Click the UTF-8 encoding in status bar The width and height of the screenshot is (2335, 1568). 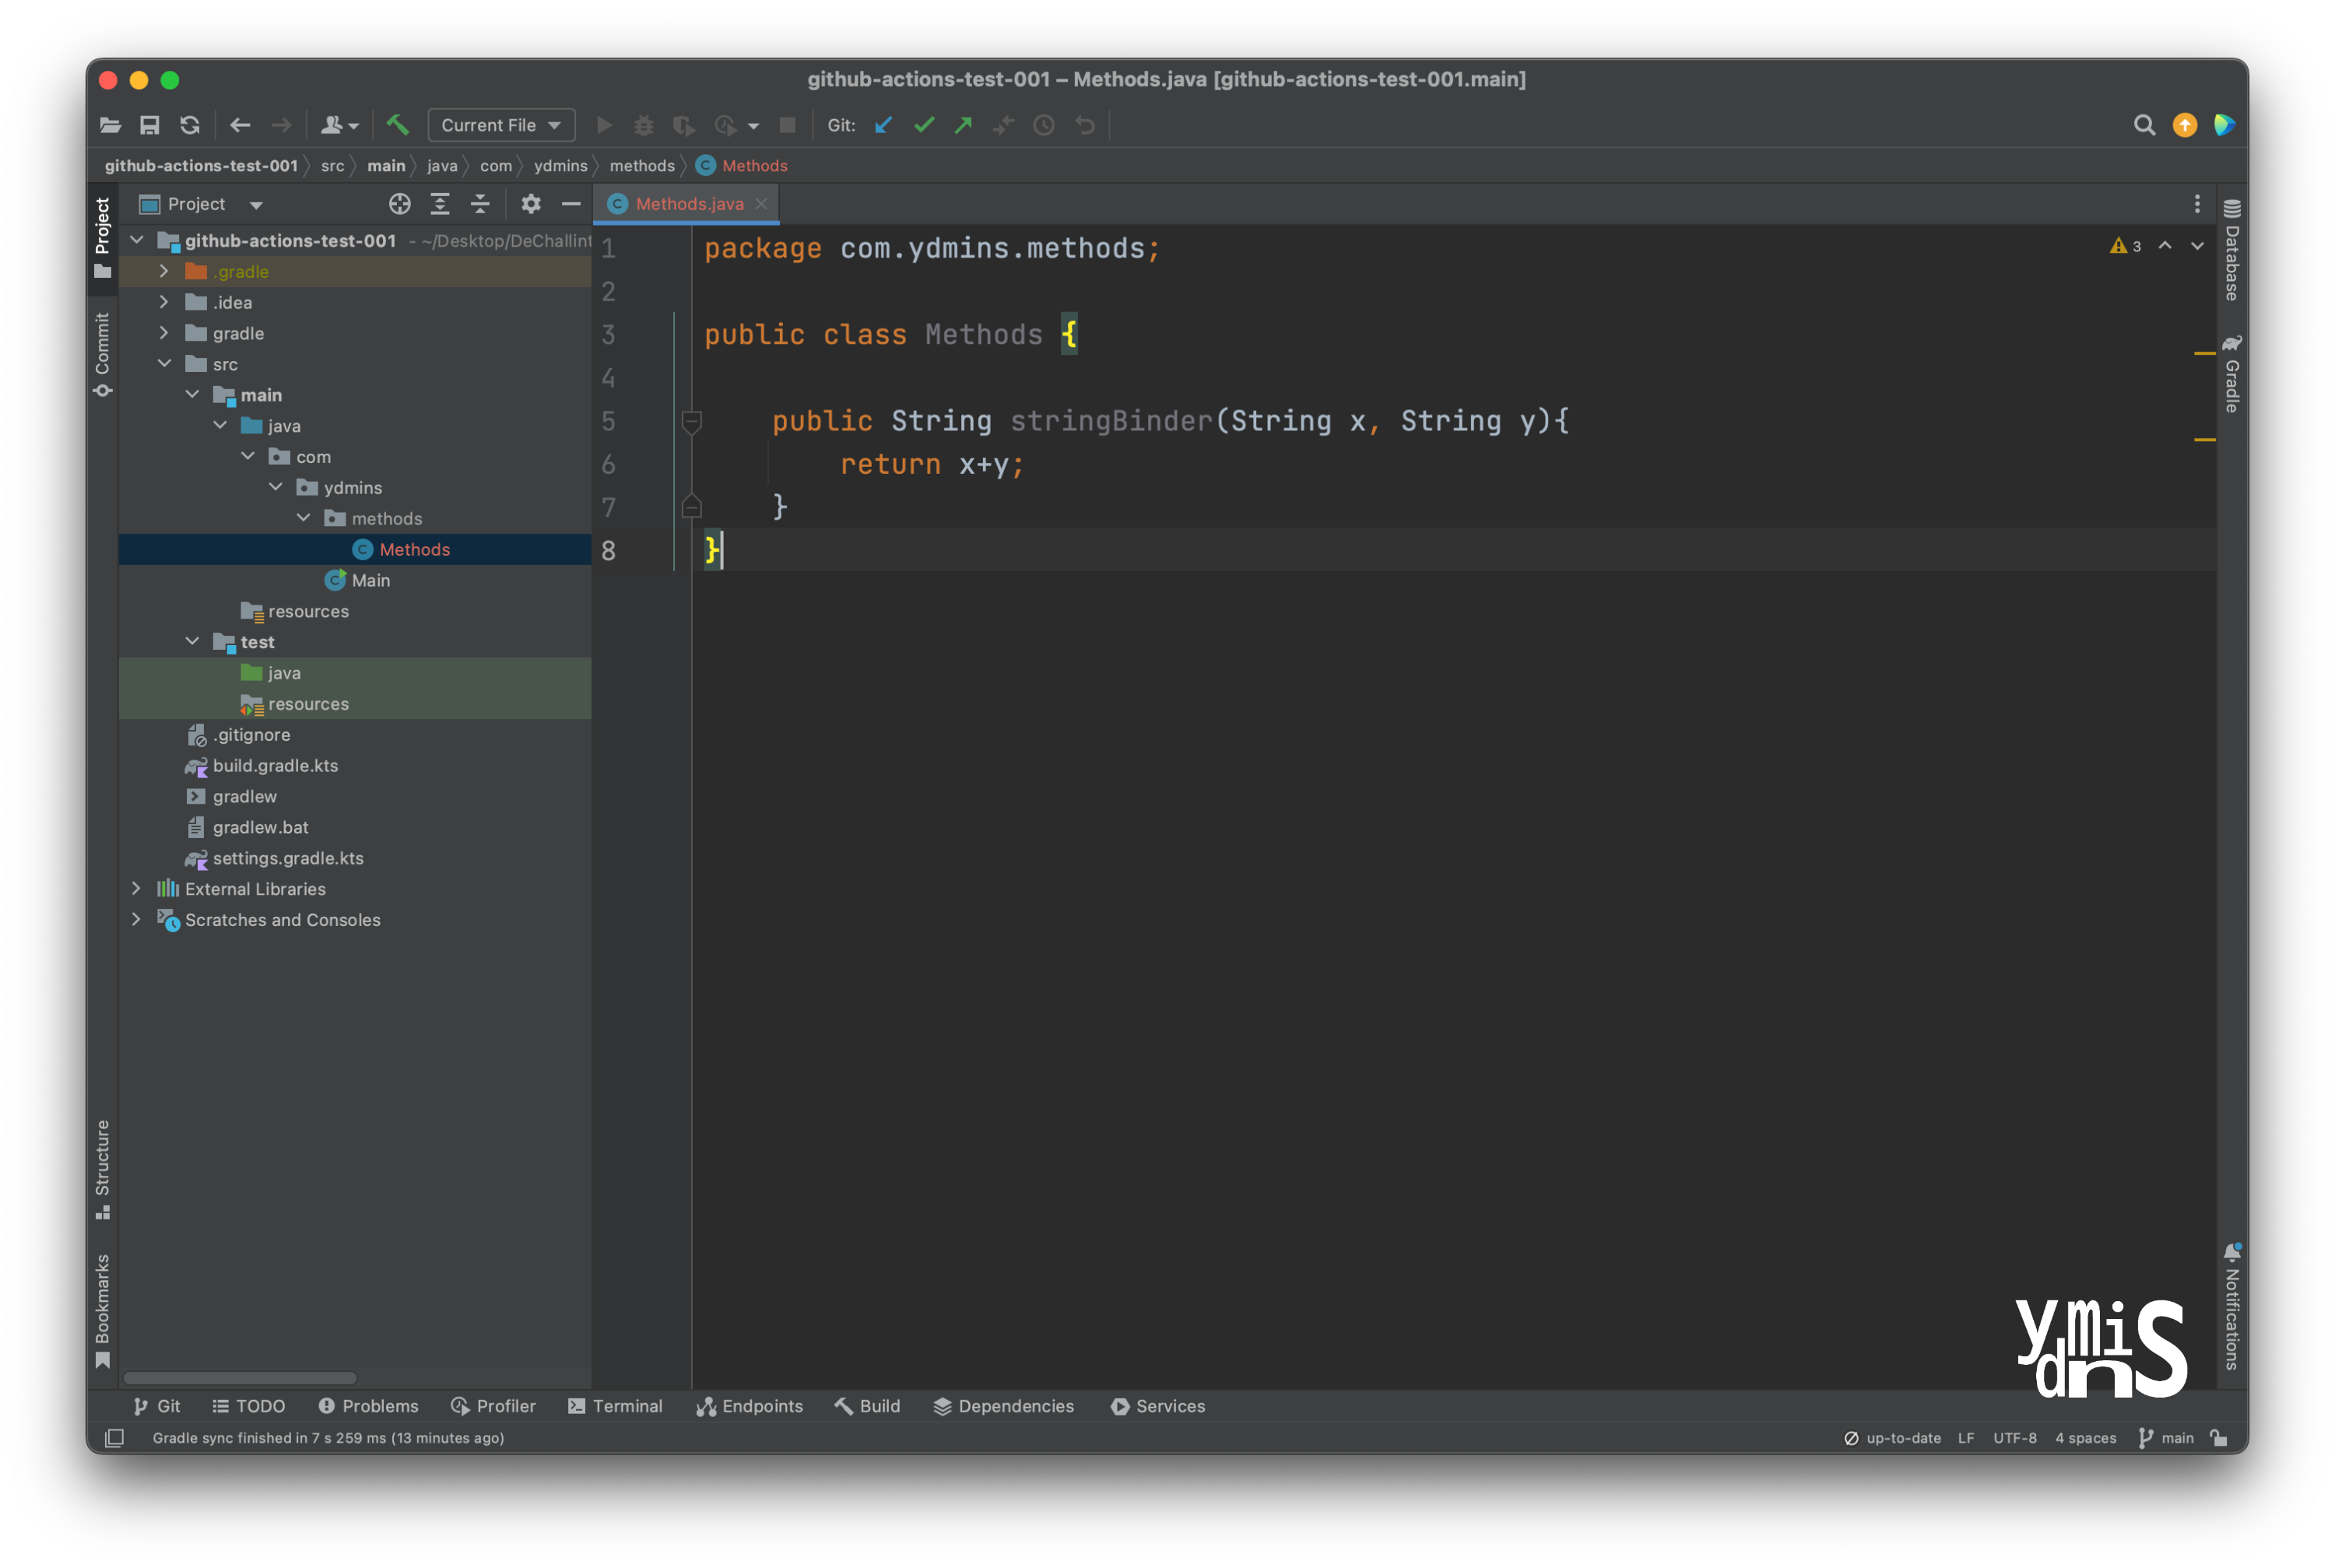(x=2014, y=1438)
